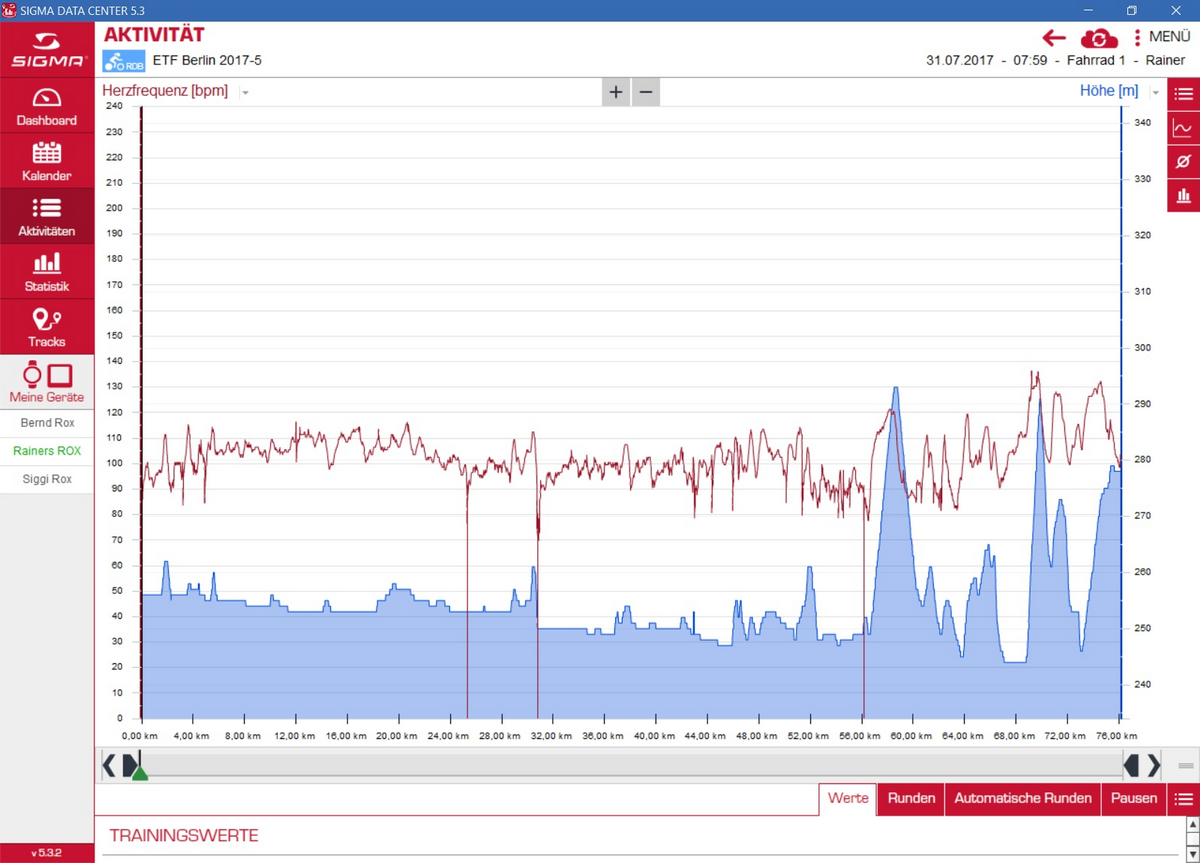Go to Statistik in the sidebar

47,271
